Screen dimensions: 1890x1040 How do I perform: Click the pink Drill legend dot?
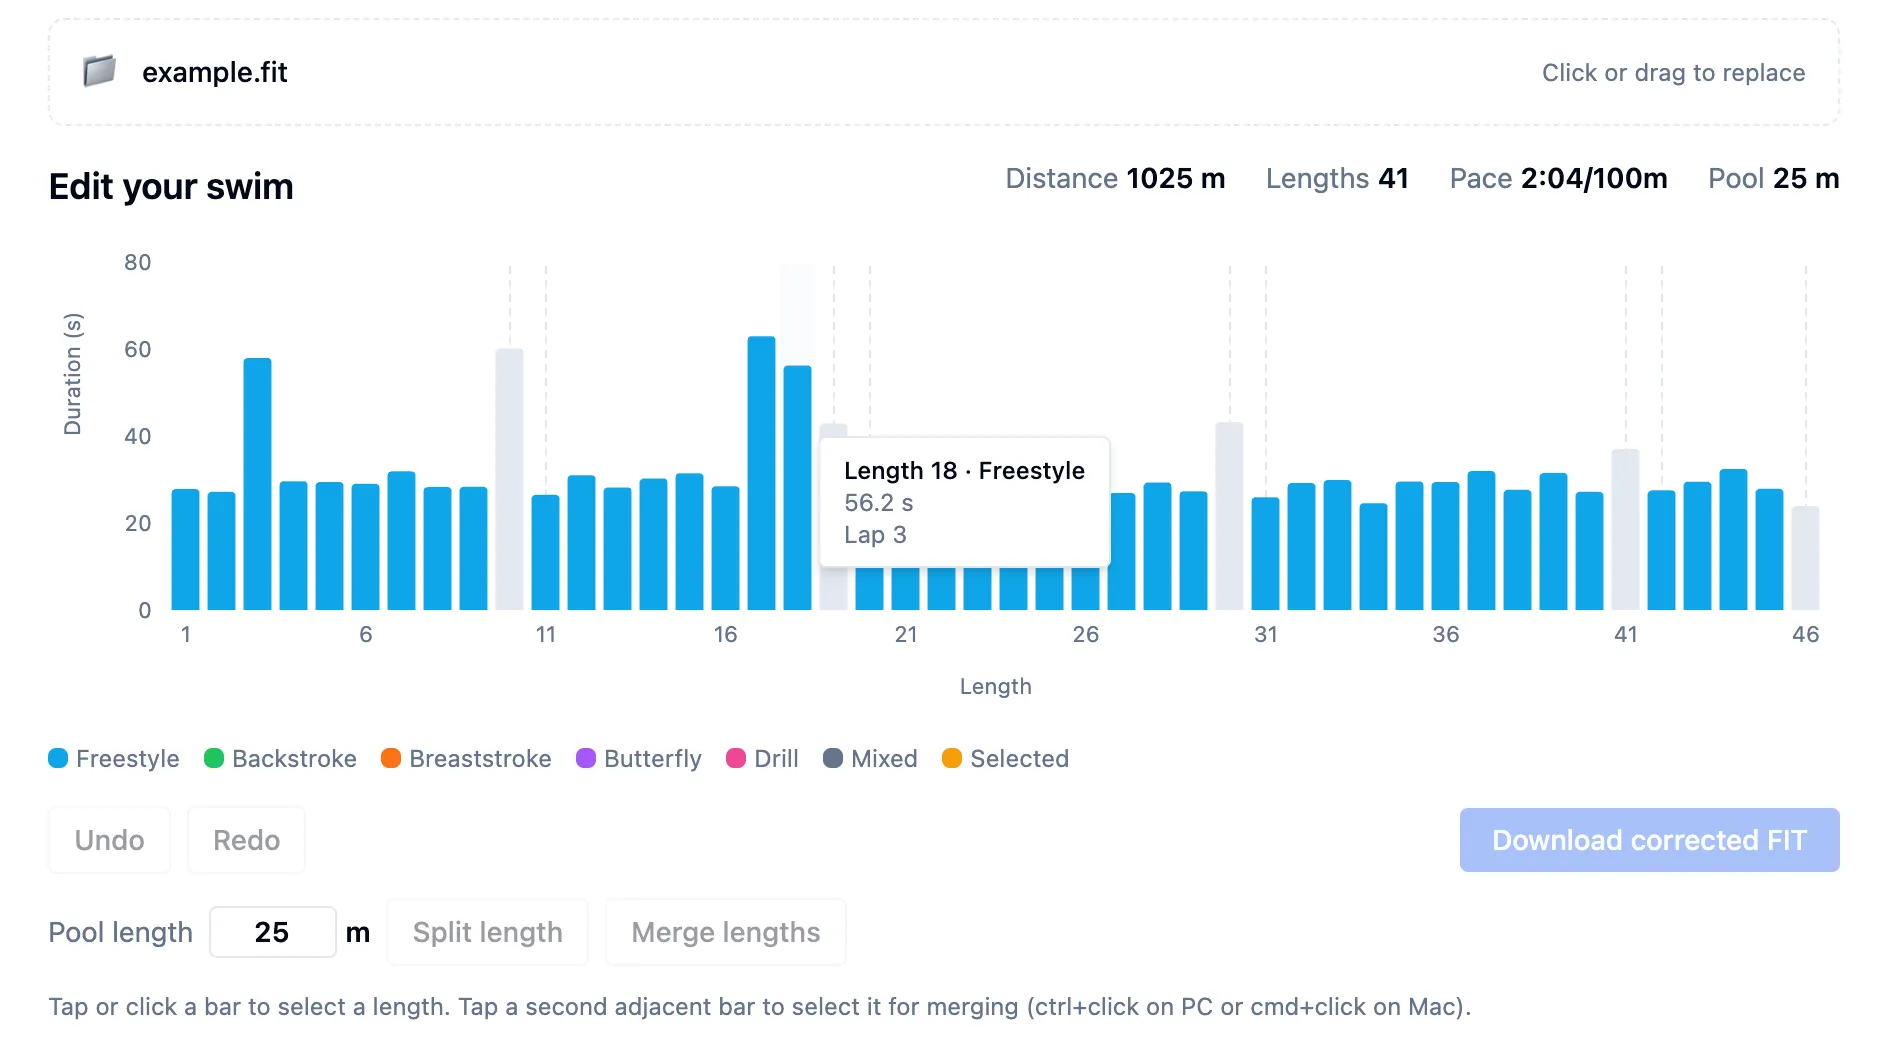737,758
